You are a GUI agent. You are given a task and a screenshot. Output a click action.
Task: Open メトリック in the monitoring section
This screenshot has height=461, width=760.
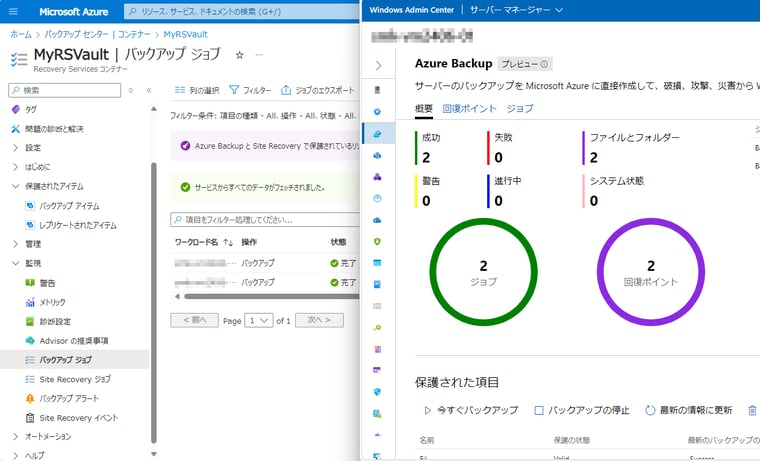(52, 302)
